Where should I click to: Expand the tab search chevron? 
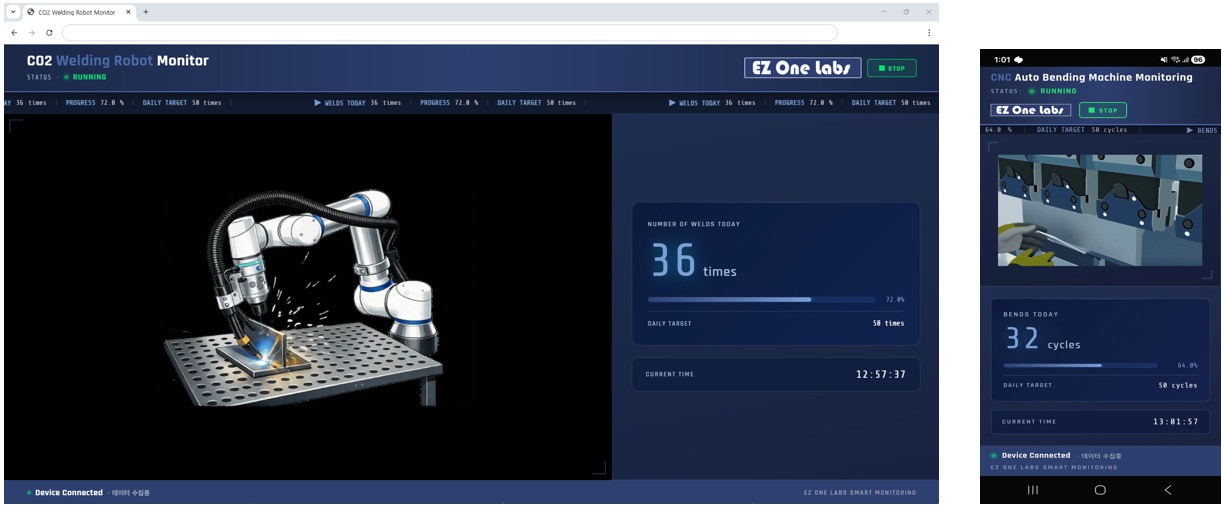pos(13,12)
